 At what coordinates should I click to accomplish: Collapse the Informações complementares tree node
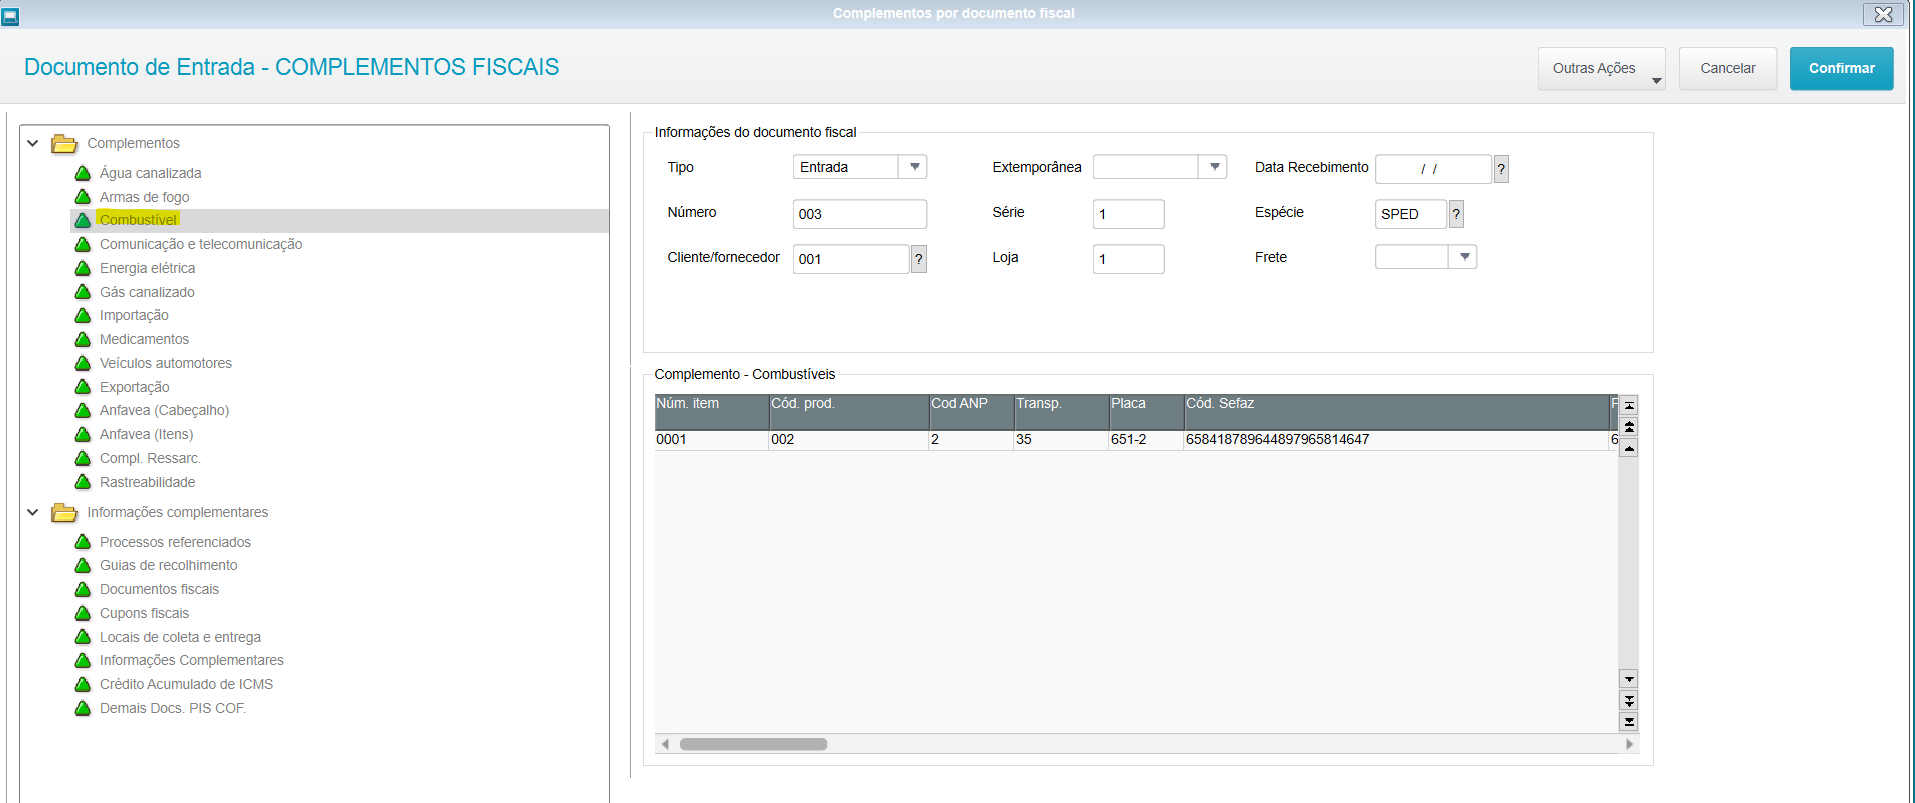tap(33, 512)
